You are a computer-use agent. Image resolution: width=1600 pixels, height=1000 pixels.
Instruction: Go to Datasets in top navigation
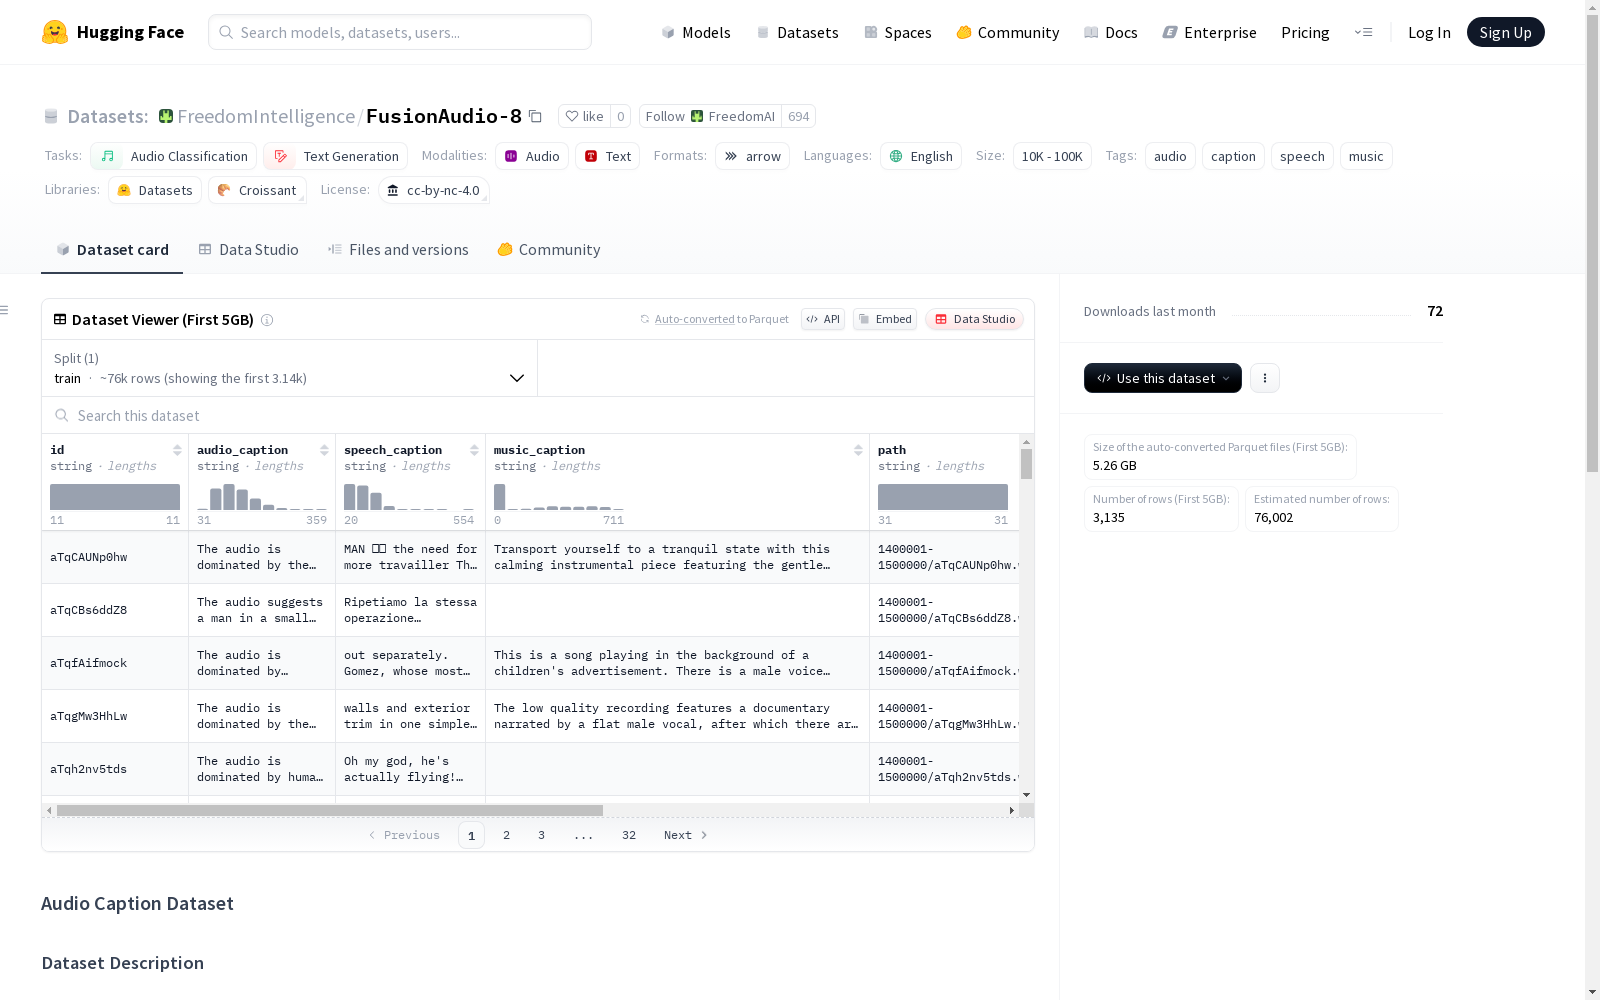798,32
